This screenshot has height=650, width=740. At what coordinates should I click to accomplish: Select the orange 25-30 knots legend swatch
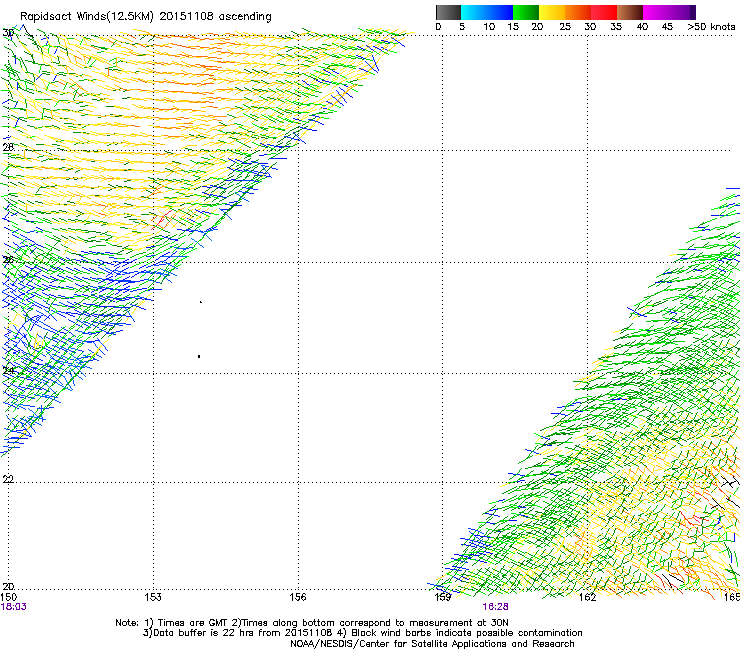578,12
